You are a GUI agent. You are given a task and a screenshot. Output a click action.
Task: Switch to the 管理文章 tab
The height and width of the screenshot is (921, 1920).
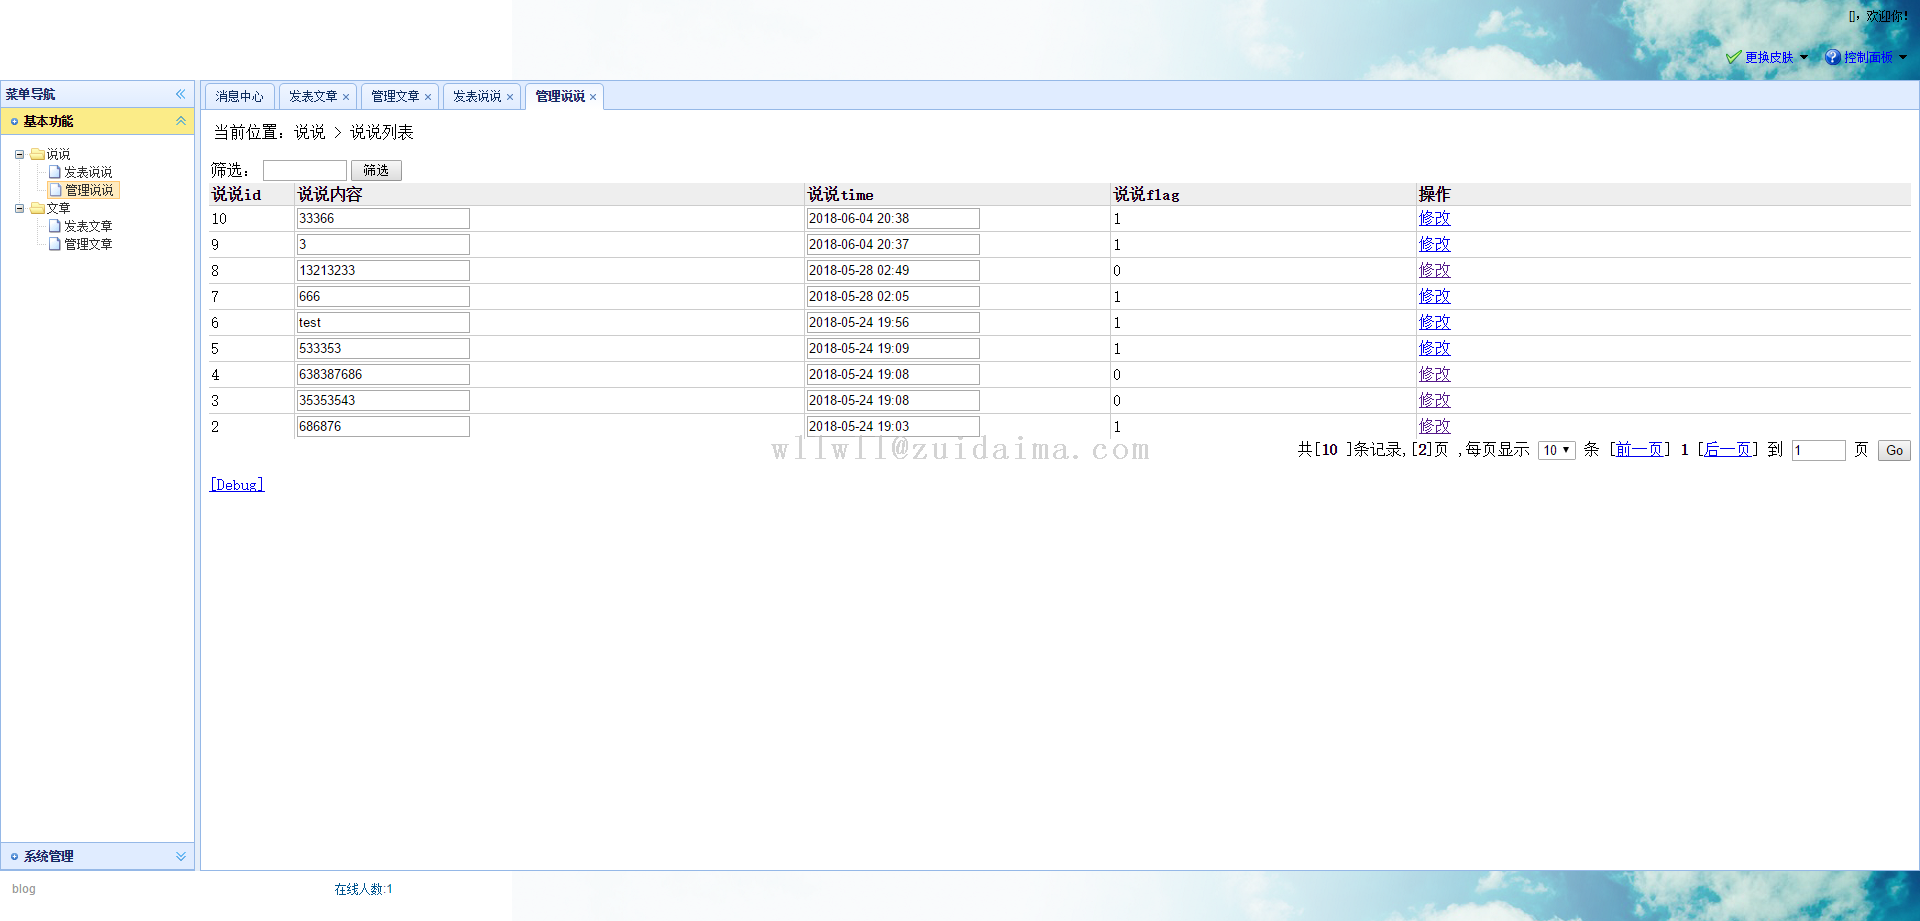pos(394,97)
